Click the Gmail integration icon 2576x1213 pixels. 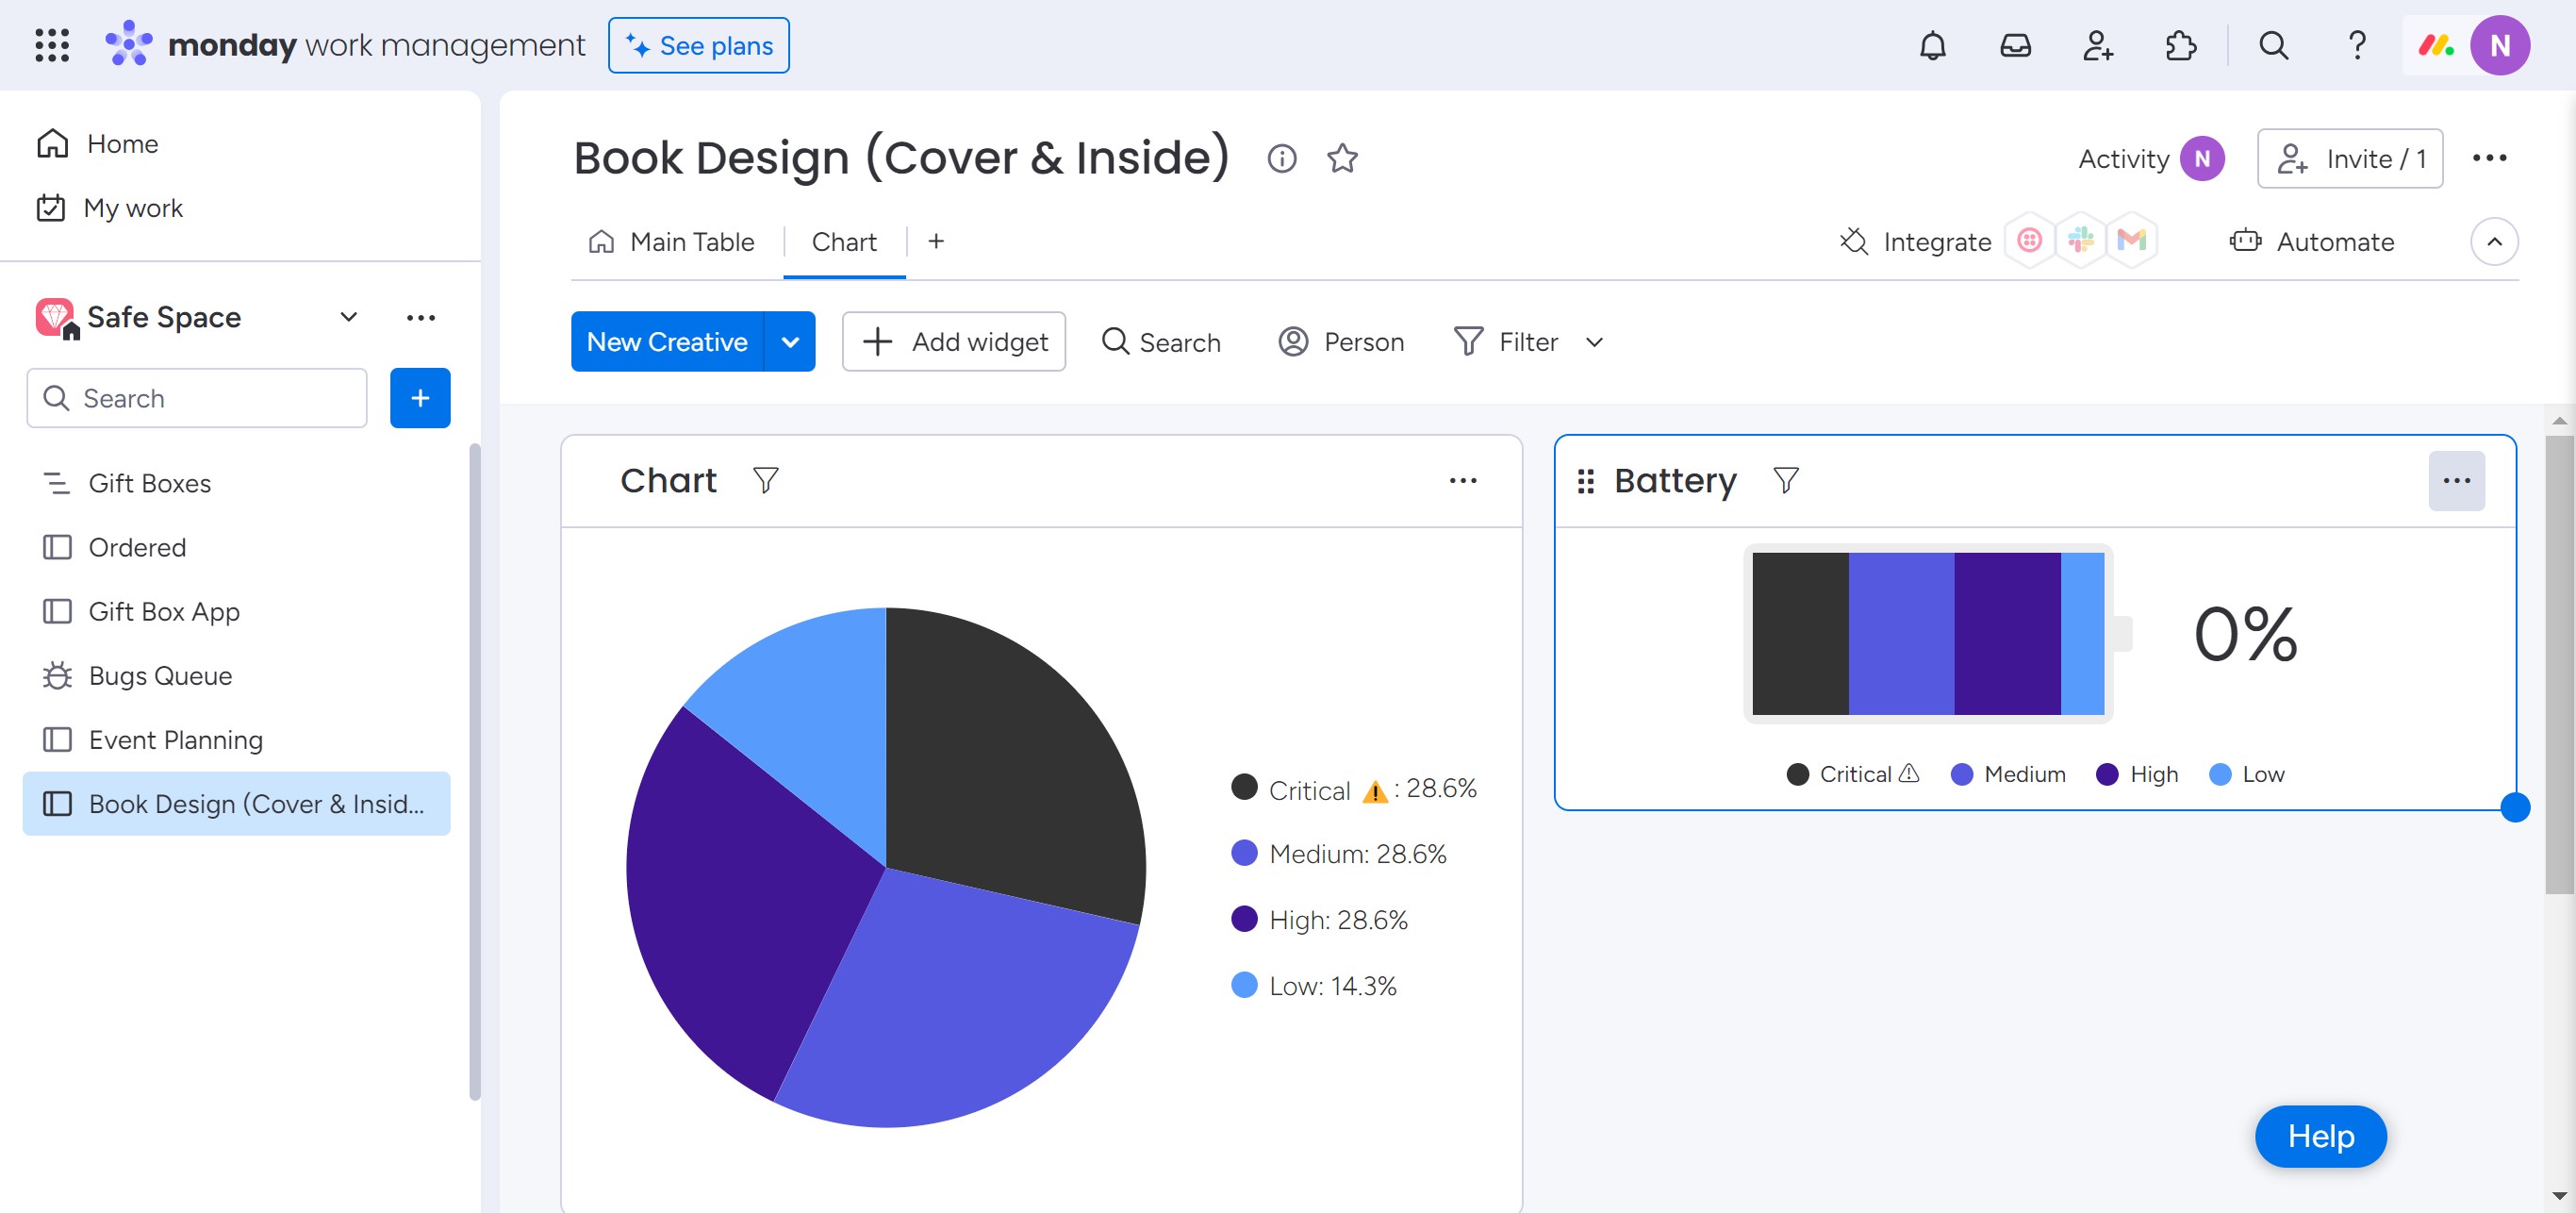click(x=2132, y=240)
